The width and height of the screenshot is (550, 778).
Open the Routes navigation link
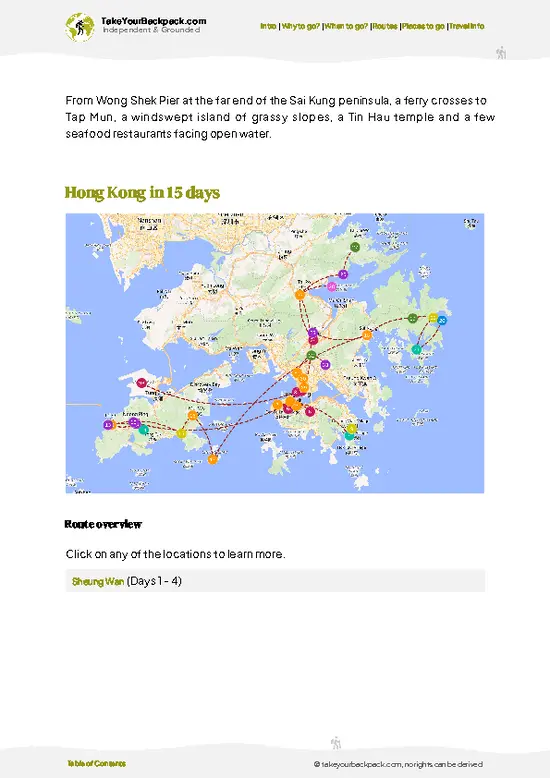(385, 26)
